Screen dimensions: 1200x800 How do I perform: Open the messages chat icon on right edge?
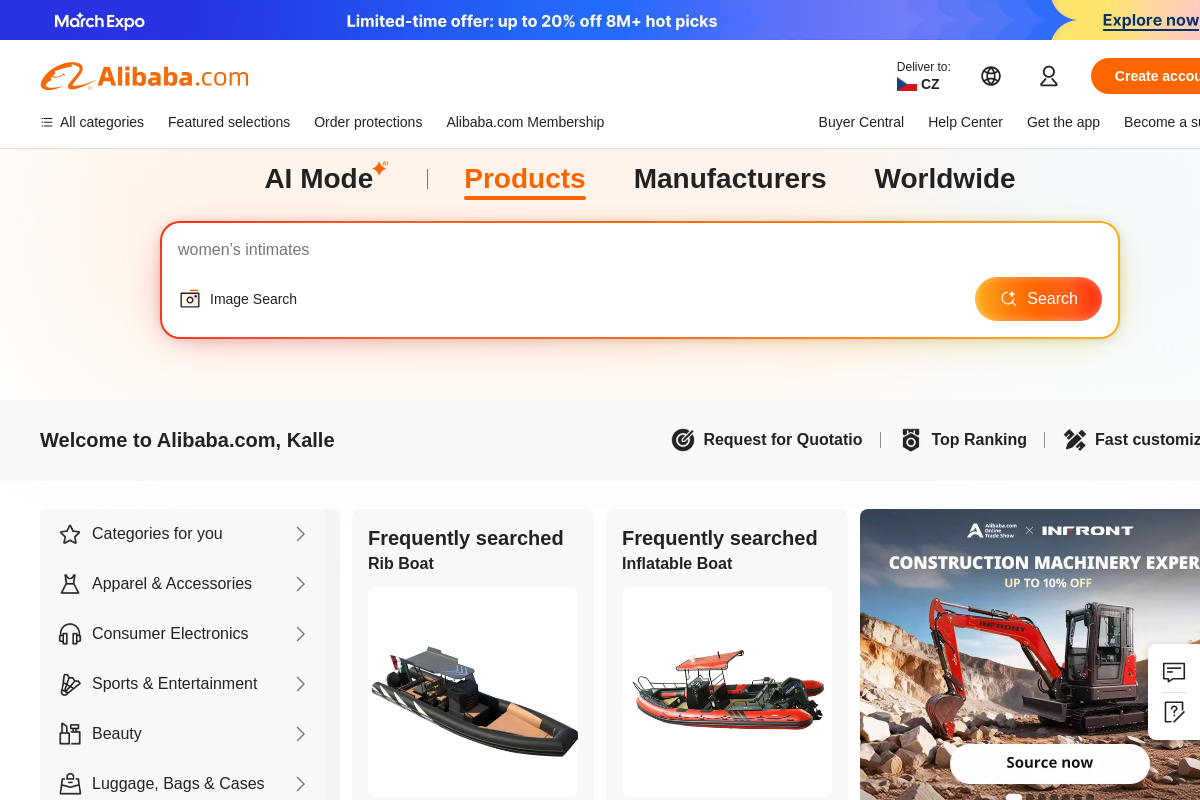pos(1173,671)
